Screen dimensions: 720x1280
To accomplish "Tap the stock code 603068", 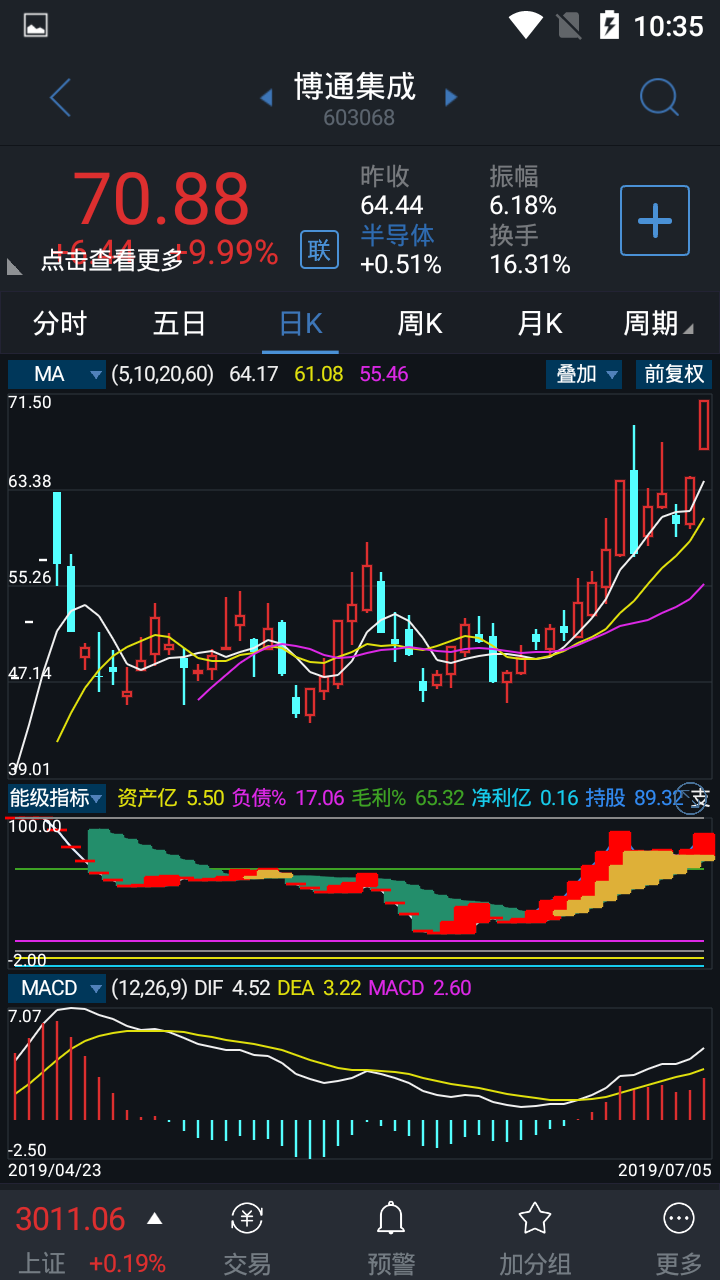I will (x=359, y=117).
